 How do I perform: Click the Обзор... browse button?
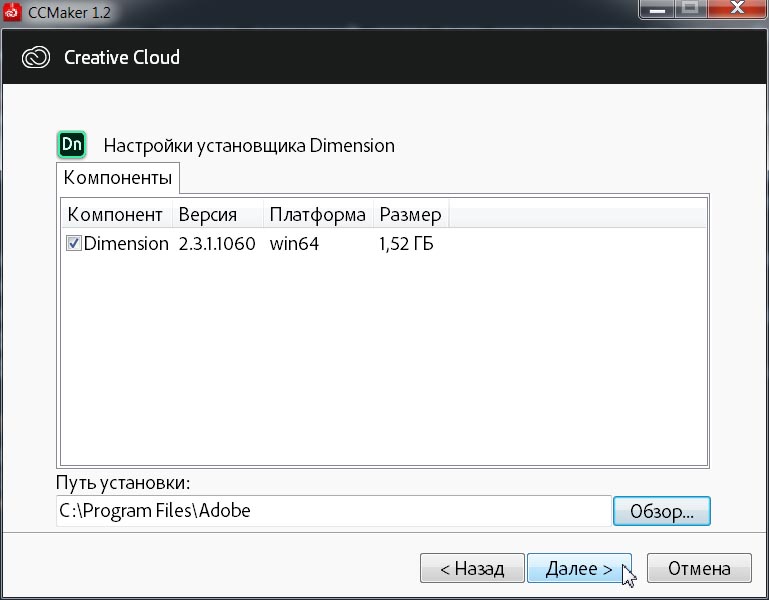point(662,511)
